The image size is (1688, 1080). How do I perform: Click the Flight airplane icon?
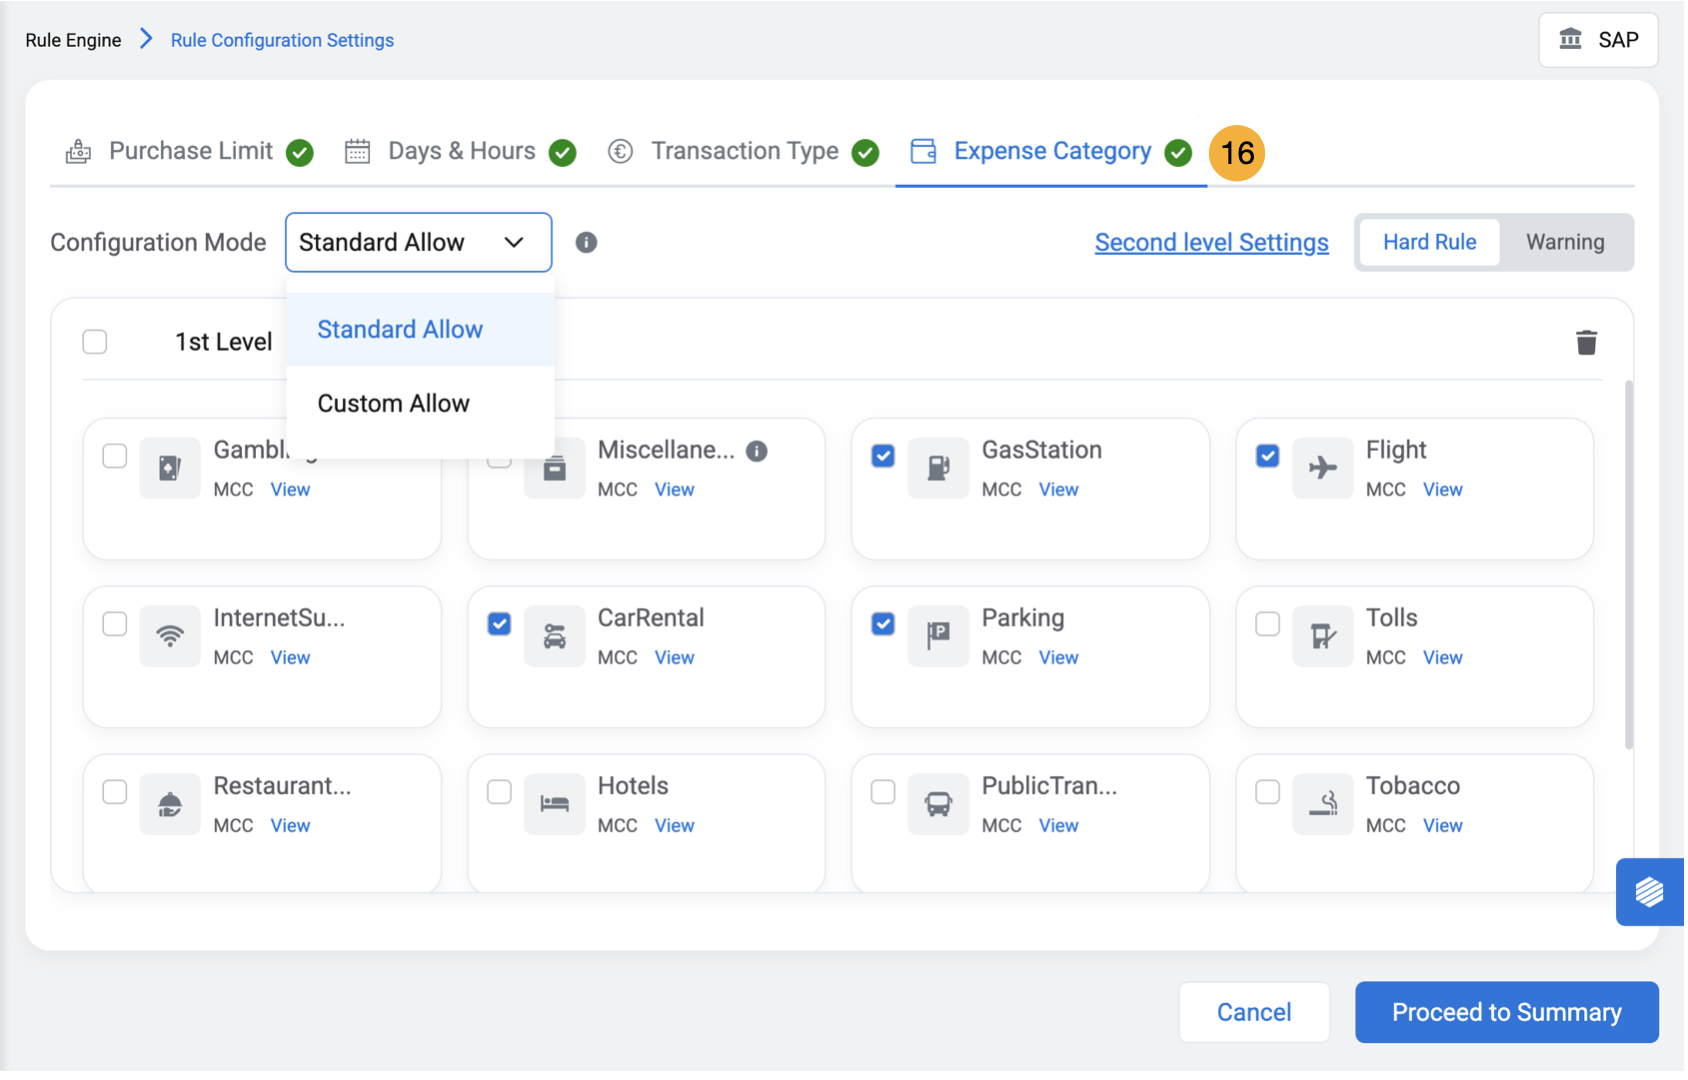point(1321,468)
